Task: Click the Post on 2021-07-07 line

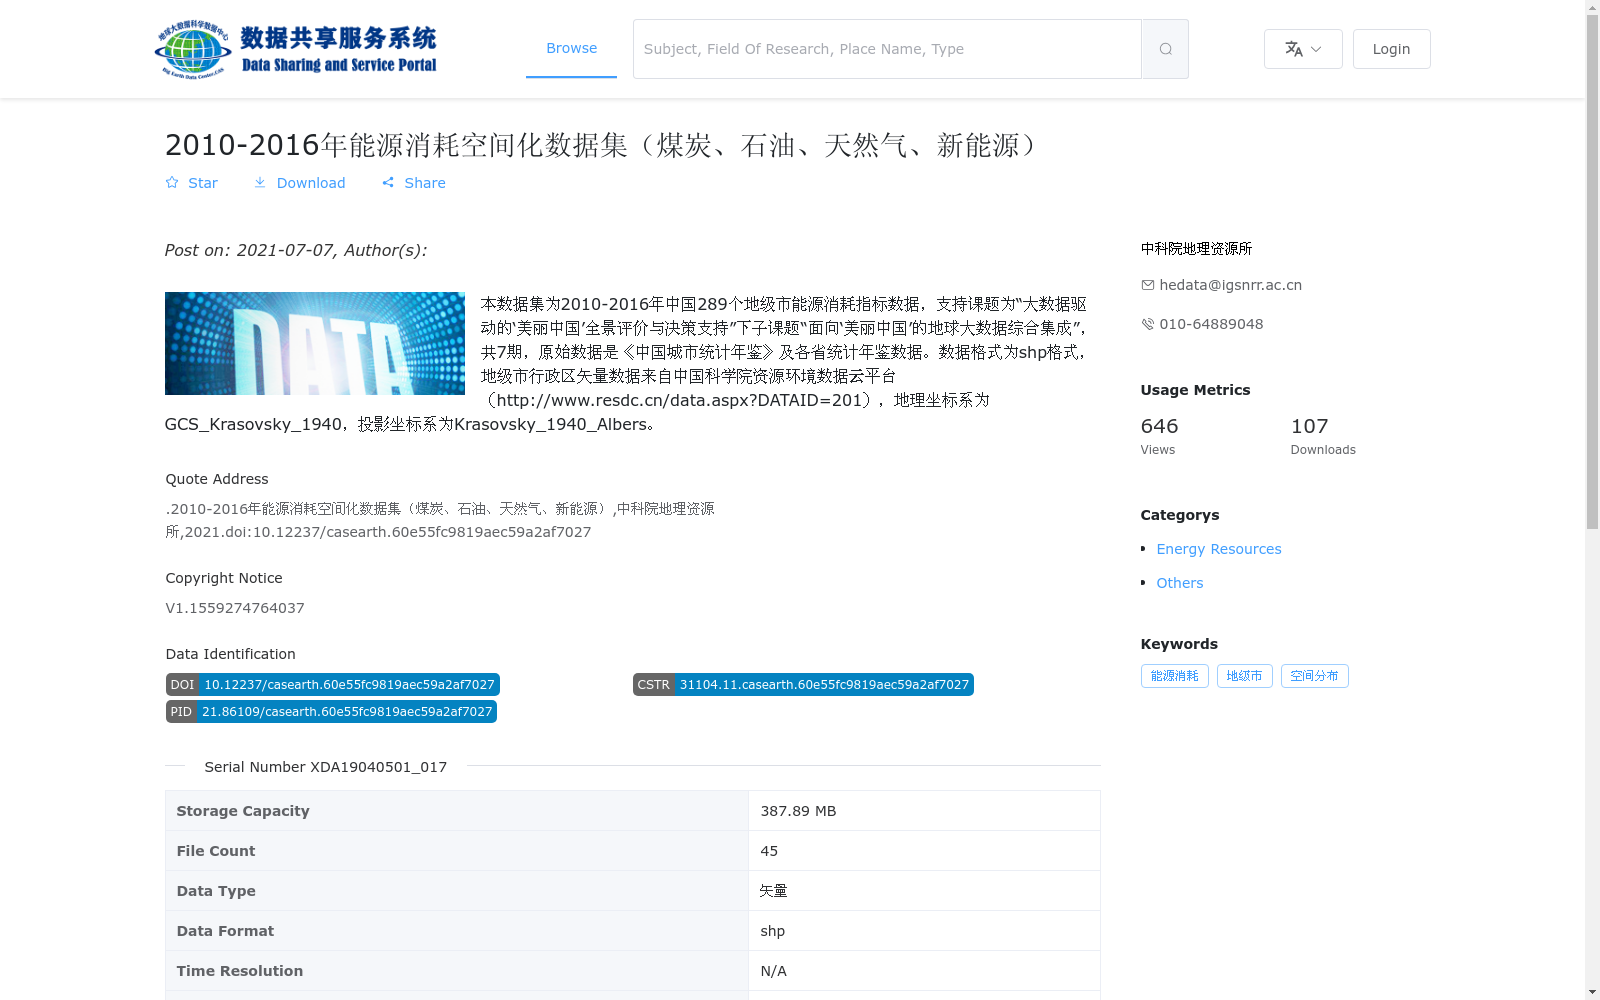Action: 295,250
